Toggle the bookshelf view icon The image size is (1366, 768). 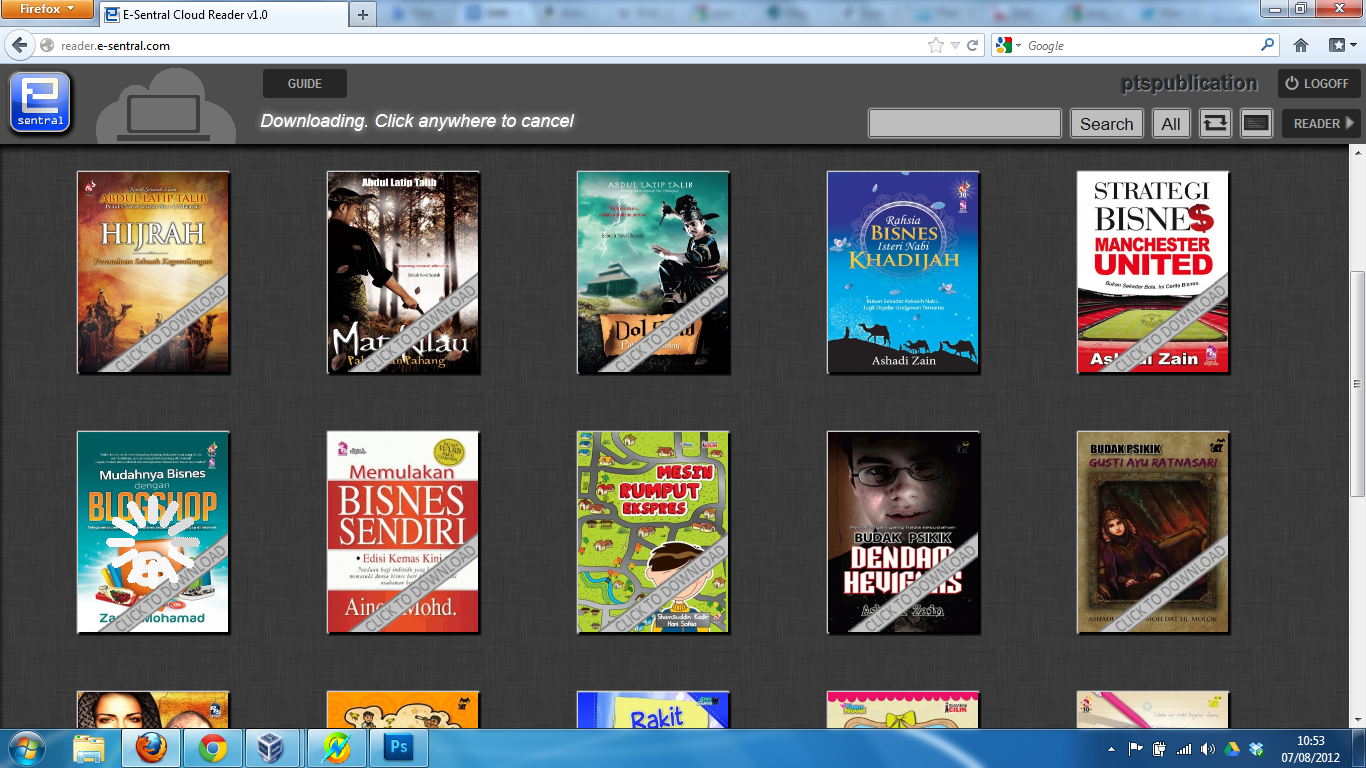[1256, 124]
